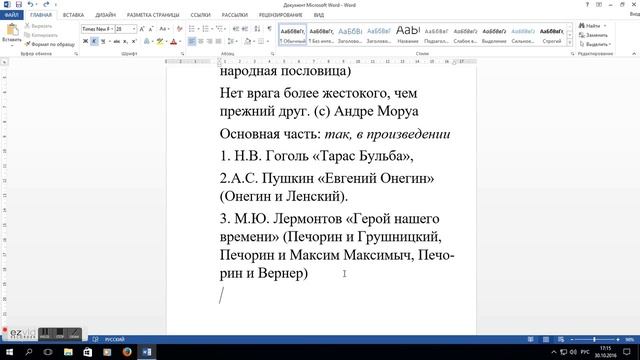
Task: Apply the Обычный style
Action: (x=293, y=35)
